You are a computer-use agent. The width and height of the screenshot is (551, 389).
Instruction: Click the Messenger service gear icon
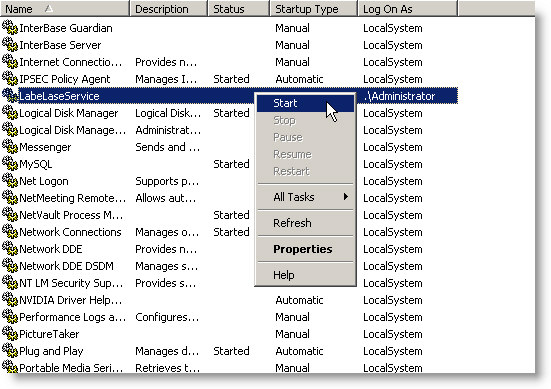10,147
